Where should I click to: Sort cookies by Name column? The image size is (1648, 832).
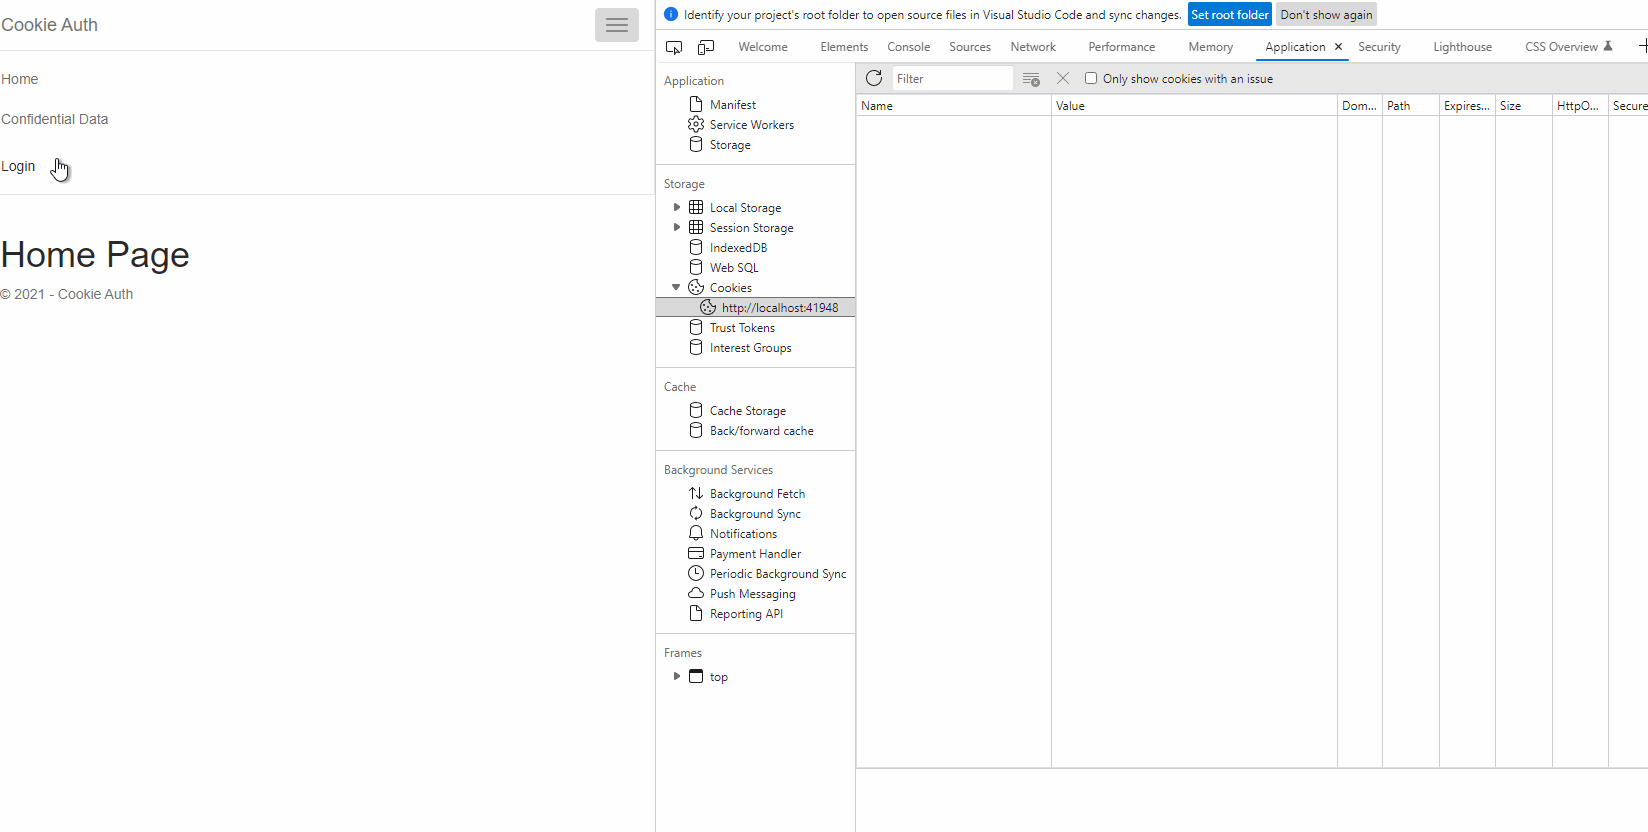click(953, 105)
